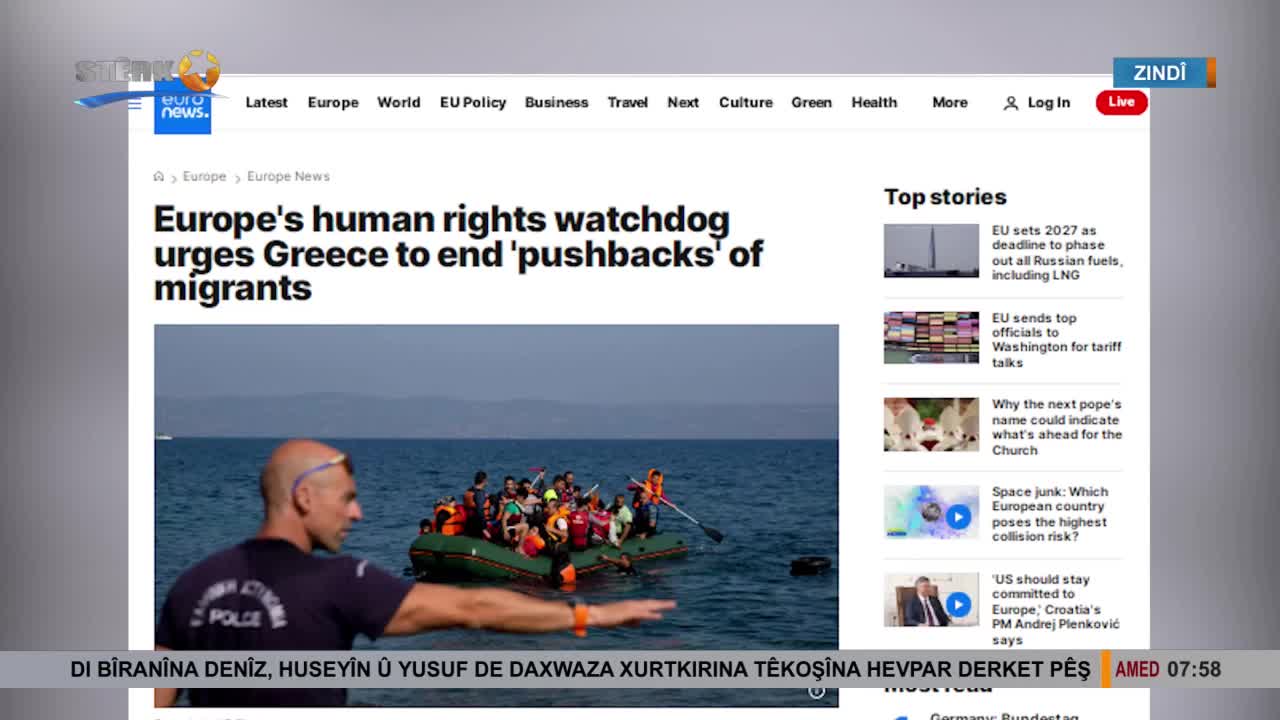
Task: Click the image info icon on photo
Action: click(817, 691)
